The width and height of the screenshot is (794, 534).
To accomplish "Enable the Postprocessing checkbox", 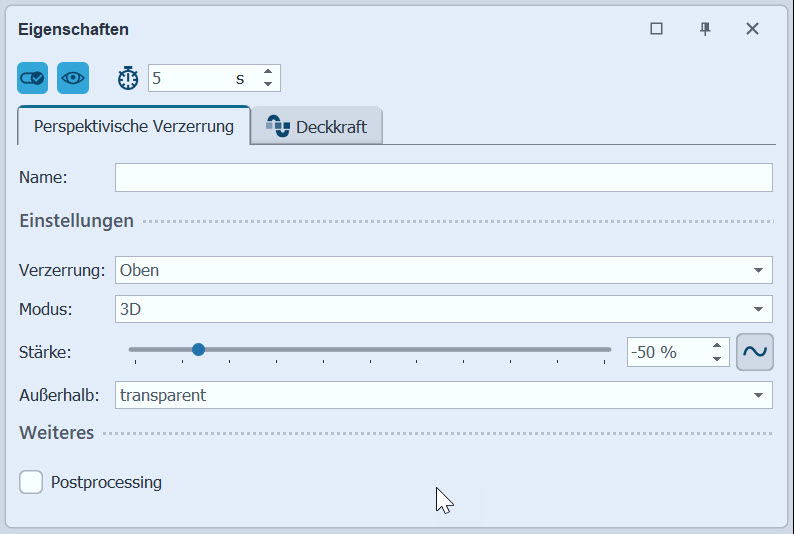I will [32, 482].
